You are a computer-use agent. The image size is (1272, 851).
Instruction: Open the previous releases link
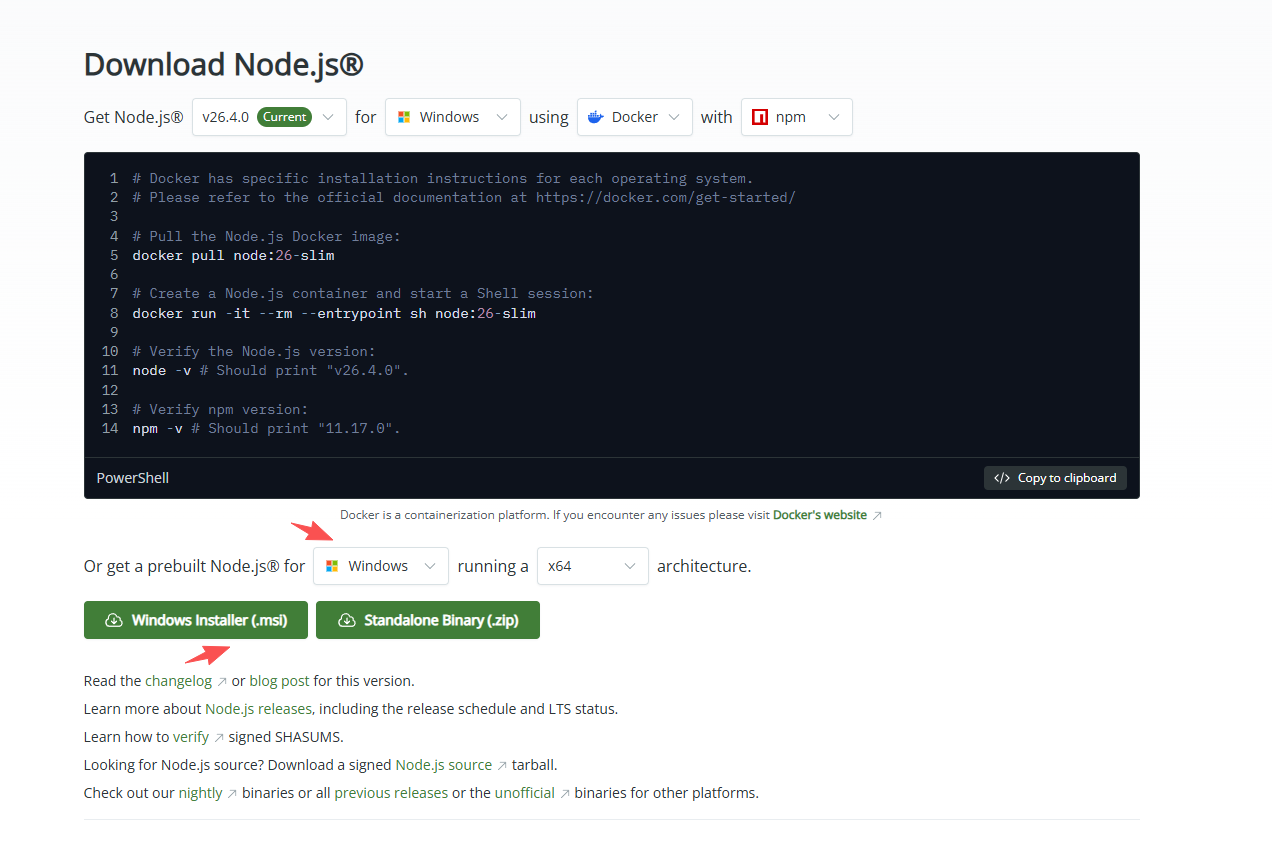pyautogui.click(x=391, y=793)
